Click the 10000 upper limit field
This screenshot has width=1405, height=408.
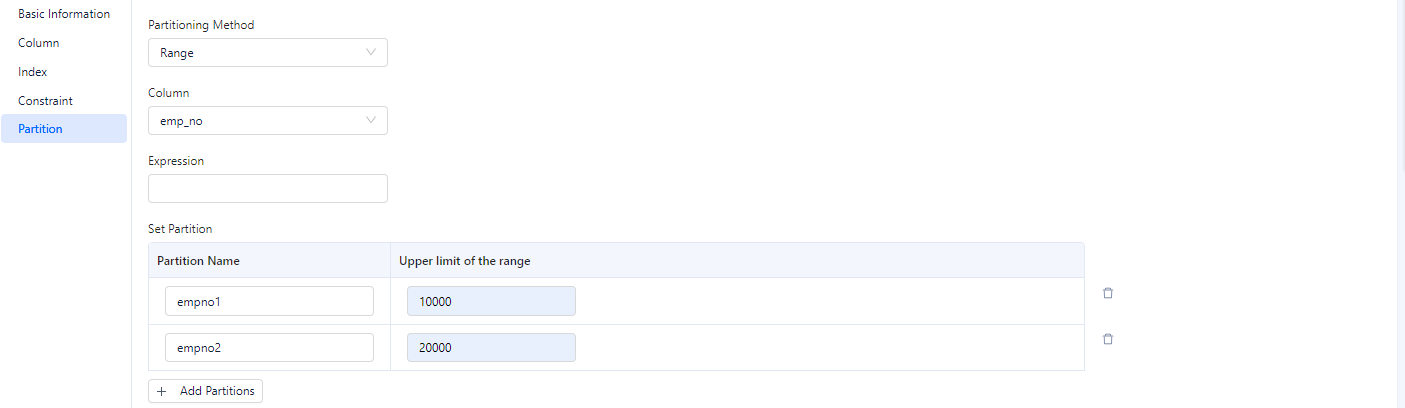pyautogui.click(x=491, y=301)
